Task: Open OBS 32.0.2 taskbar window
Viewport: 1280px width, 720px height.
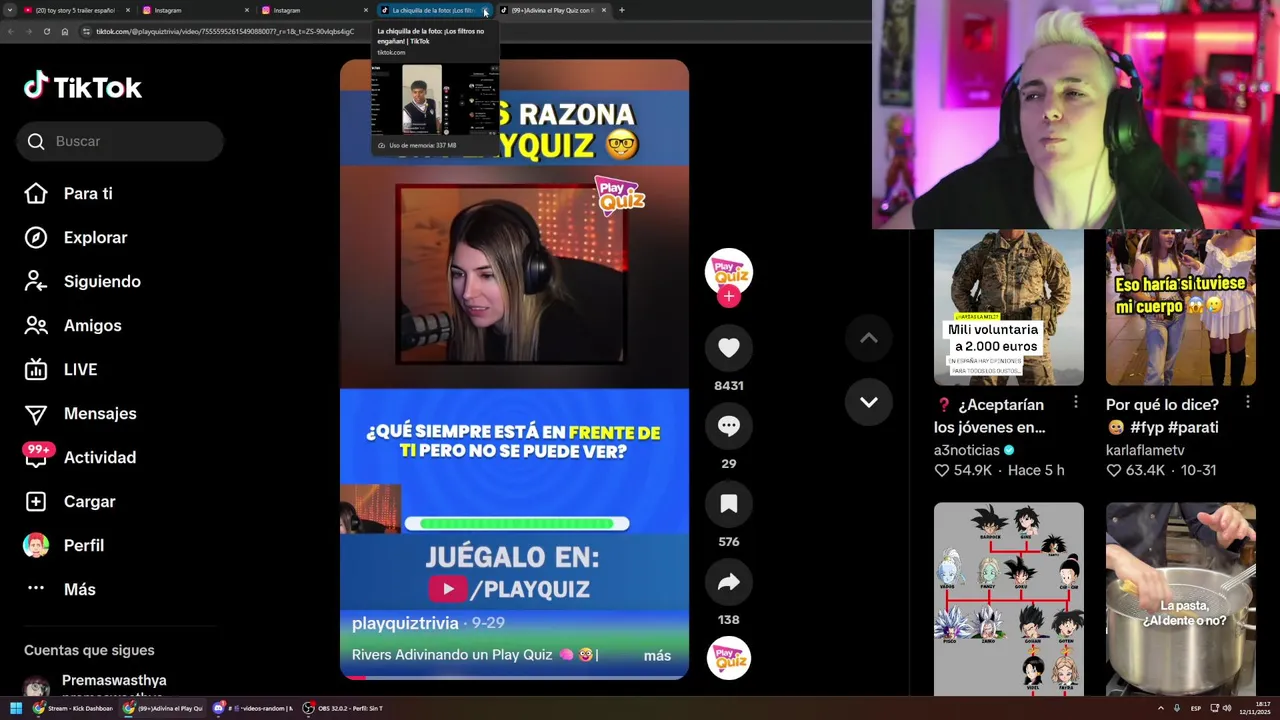Action: pos(343,708)
